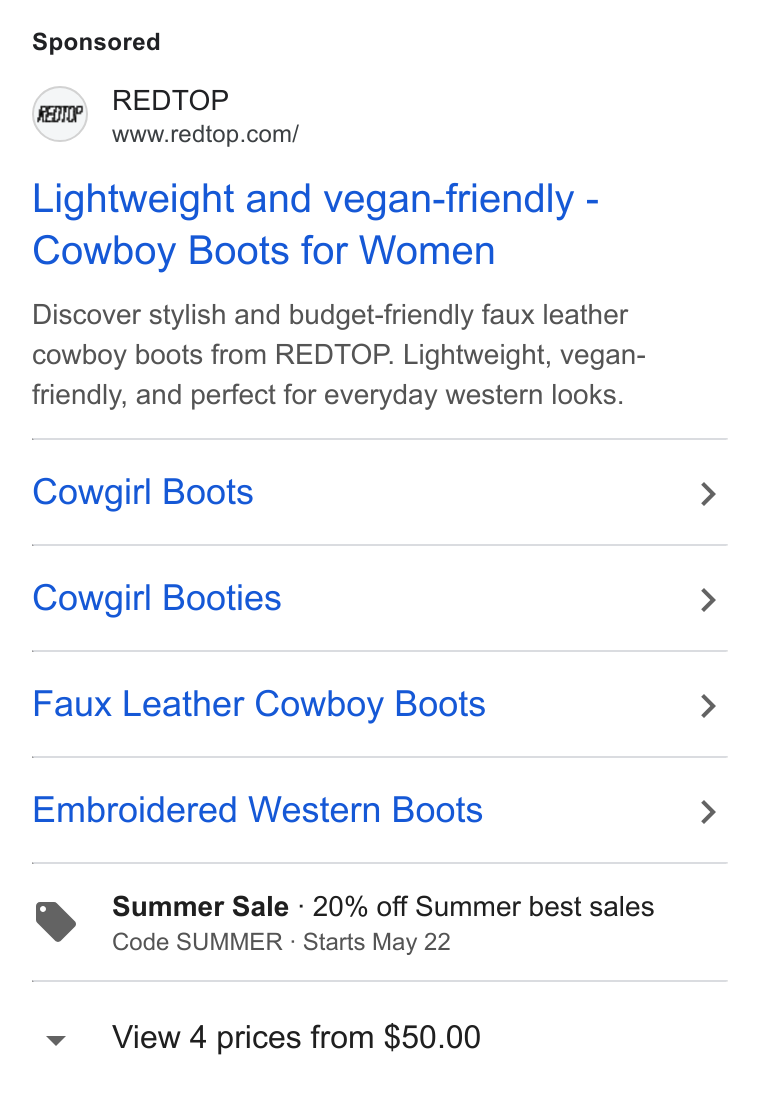The width and height of the screenshot is (760, 1098).
Task: Click the chevron beside Cowgirl Booties
Action: [709, 600]
